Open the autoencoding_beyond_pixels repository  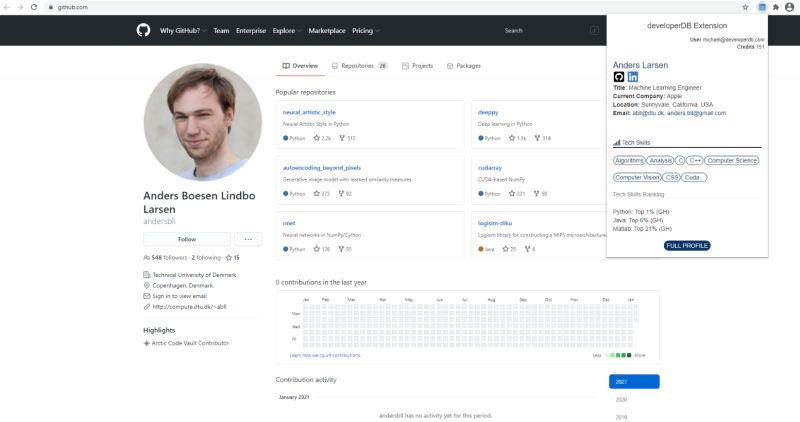322,168
